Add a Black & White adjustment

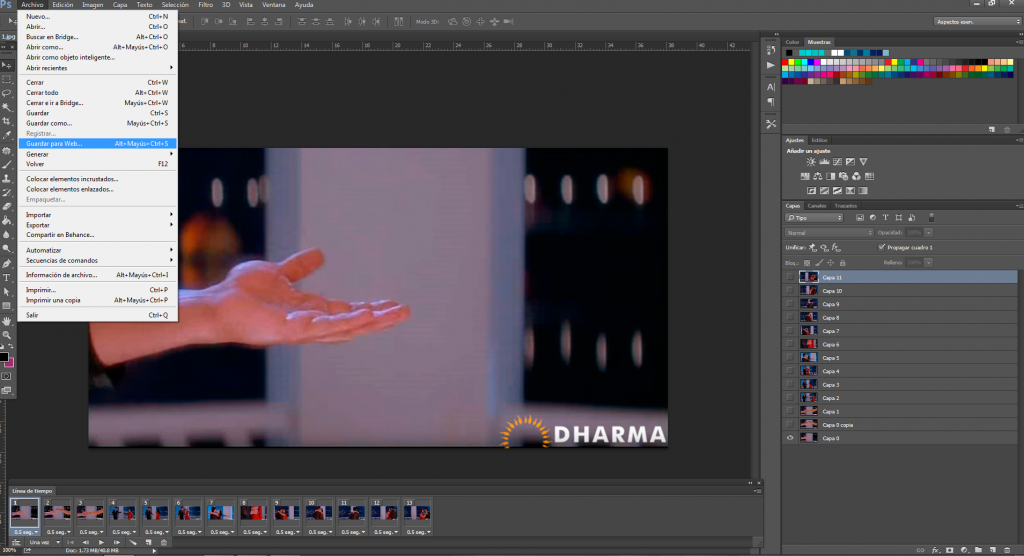point(831,176)
